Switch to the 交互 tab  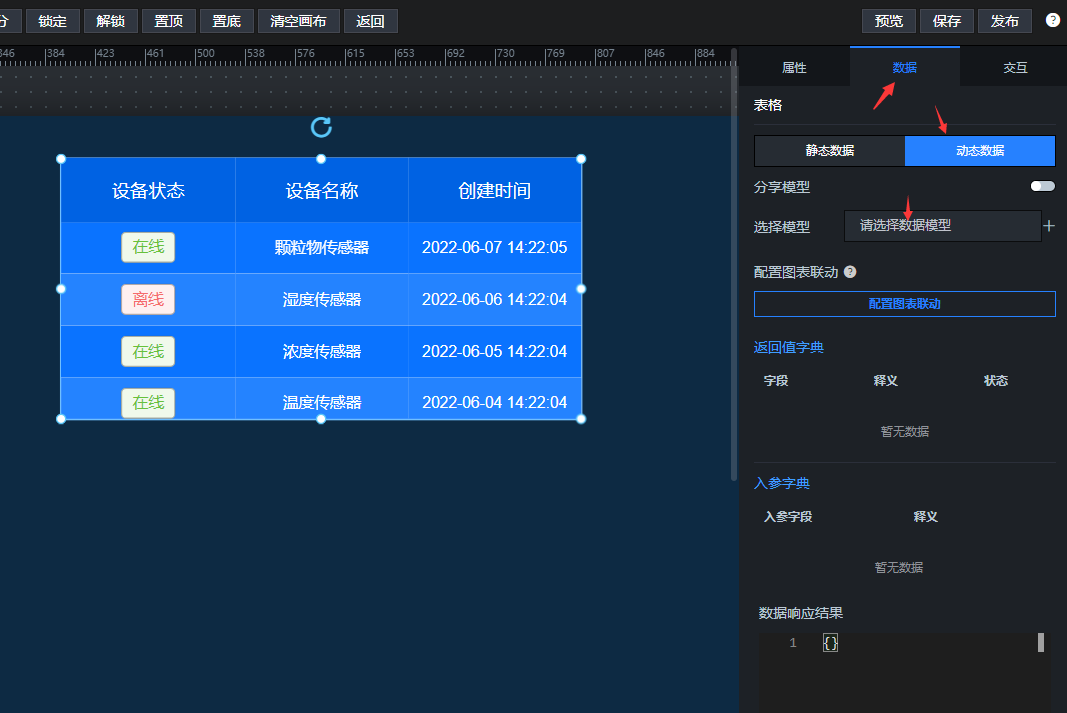[1015, 68]
